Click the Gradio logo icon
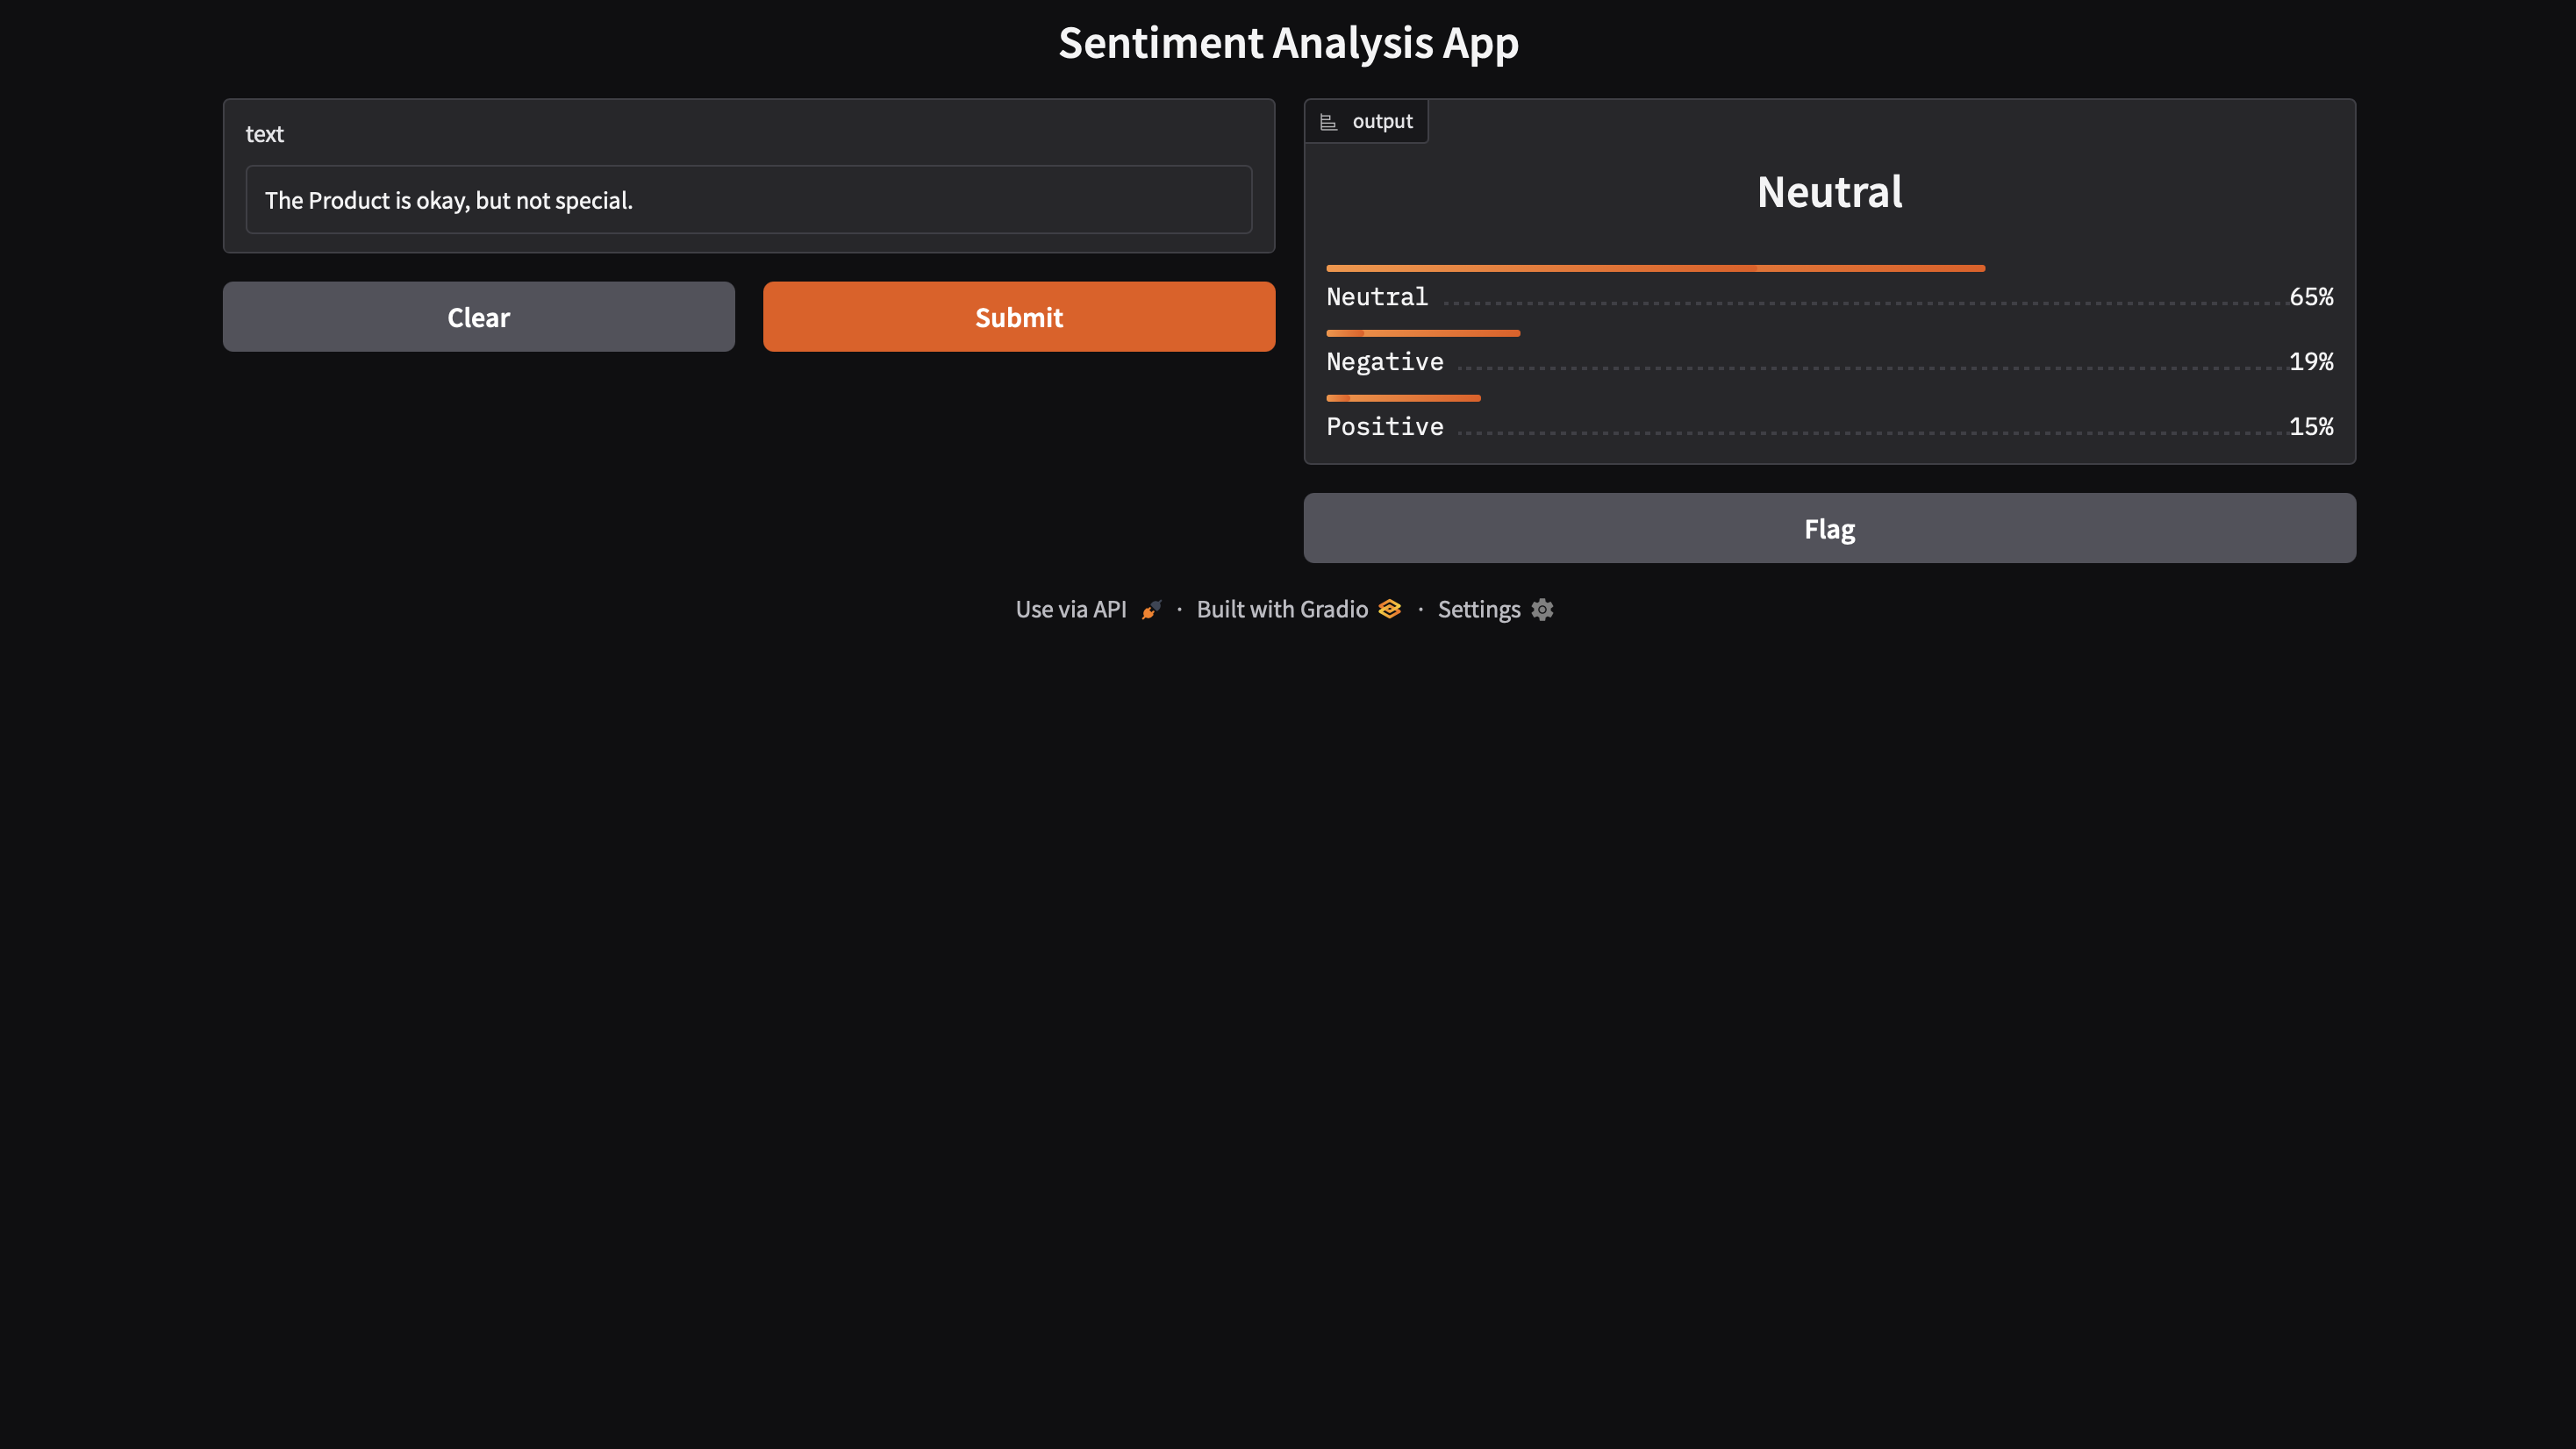 click(x=1389, y=609)
